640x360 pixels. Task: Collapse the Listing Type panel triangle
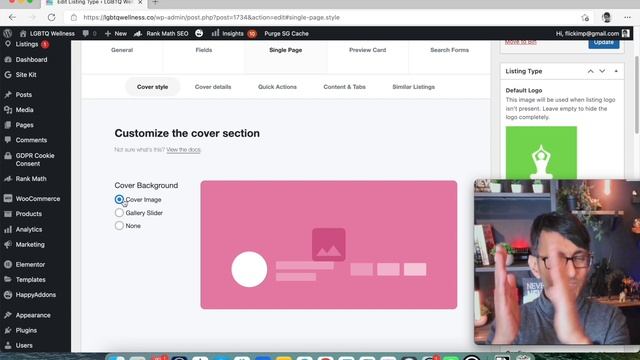(x=616, y=71)
